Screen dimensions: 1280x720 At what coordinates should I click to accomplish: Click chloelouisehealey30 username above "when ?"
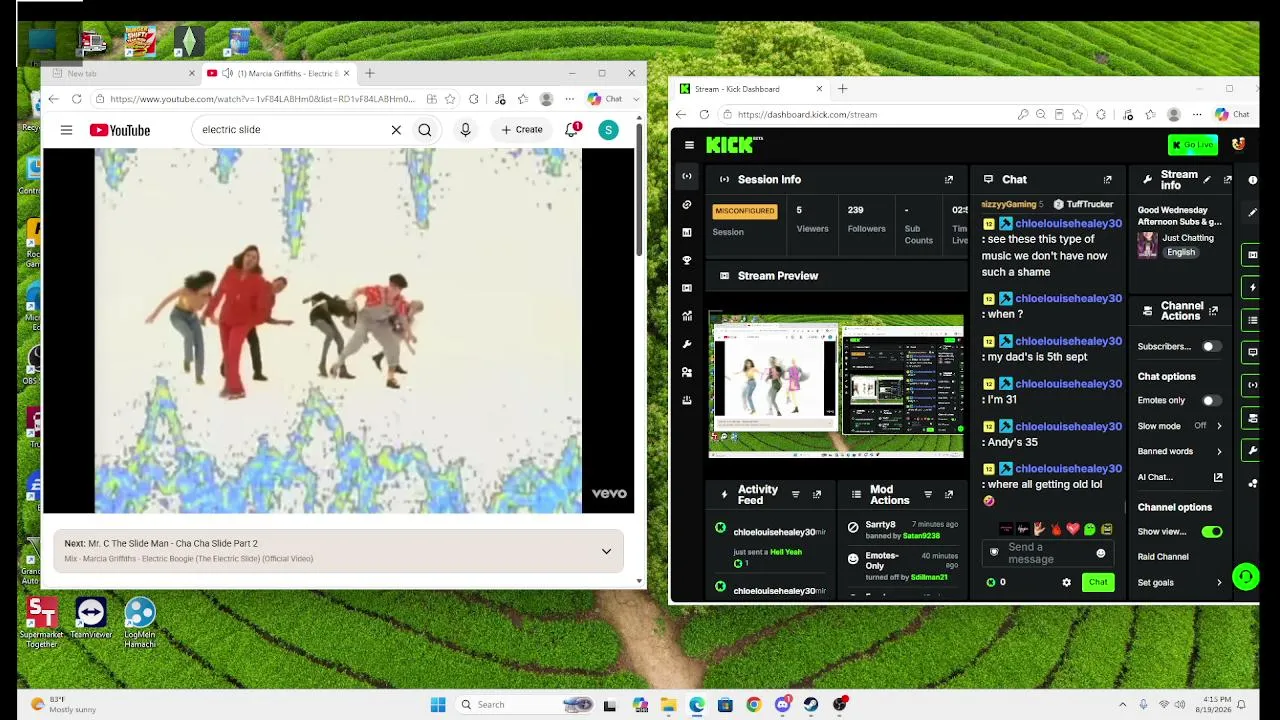click(x=1068, y=299)
